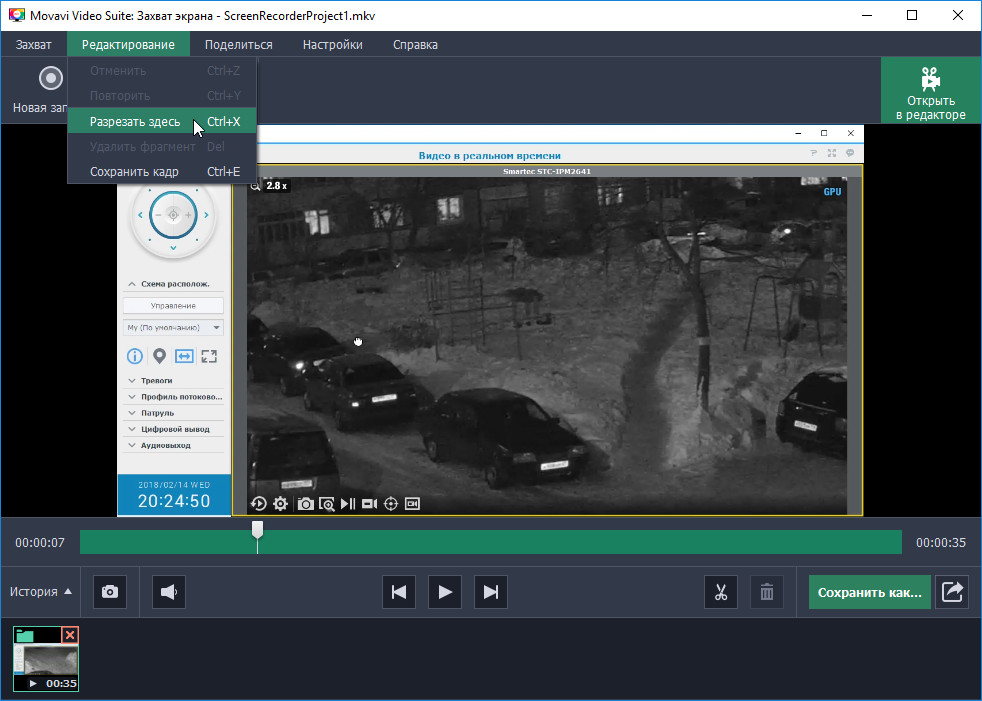Image resolution: width=982 pixels, height=701 pixels.
Task: Click the green timeline progress bar
Action: click(490, 543)
